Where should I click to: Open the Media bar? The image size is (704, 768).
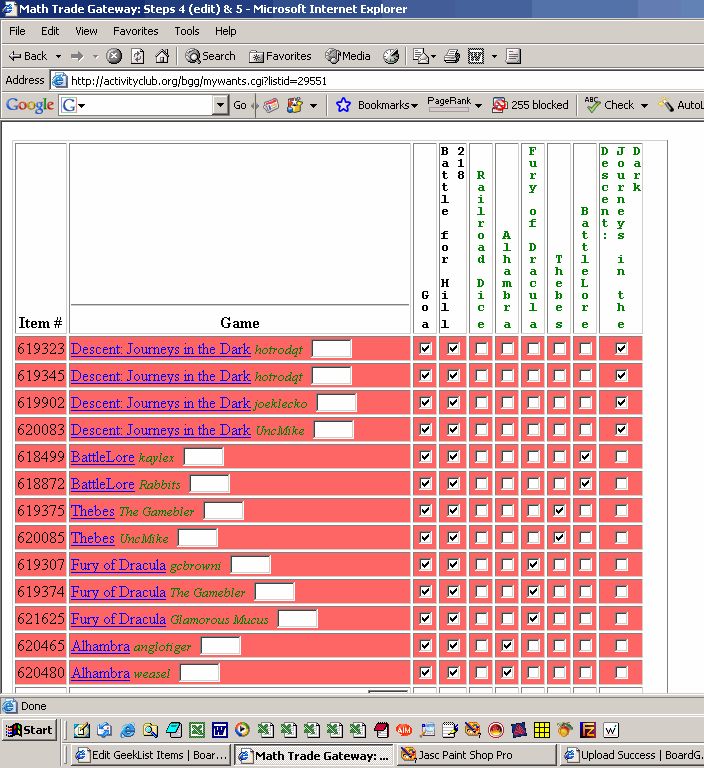tap(348, 56)
